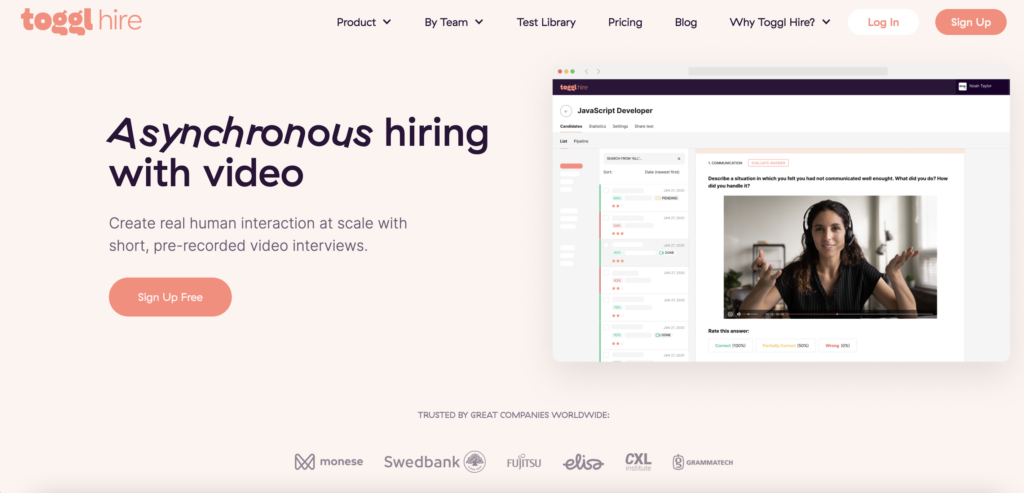Rate the answer as Wrong (0%)
The width and height of the screenshot is (1024, 493).
pyautogui.click(x=837, y=345)
